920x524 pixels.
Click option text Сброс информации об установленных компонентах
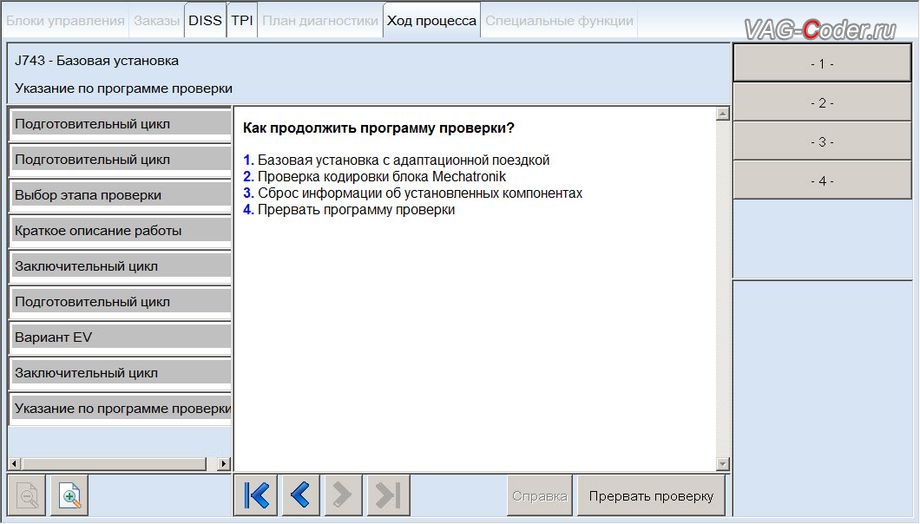(x=420, y=193)
